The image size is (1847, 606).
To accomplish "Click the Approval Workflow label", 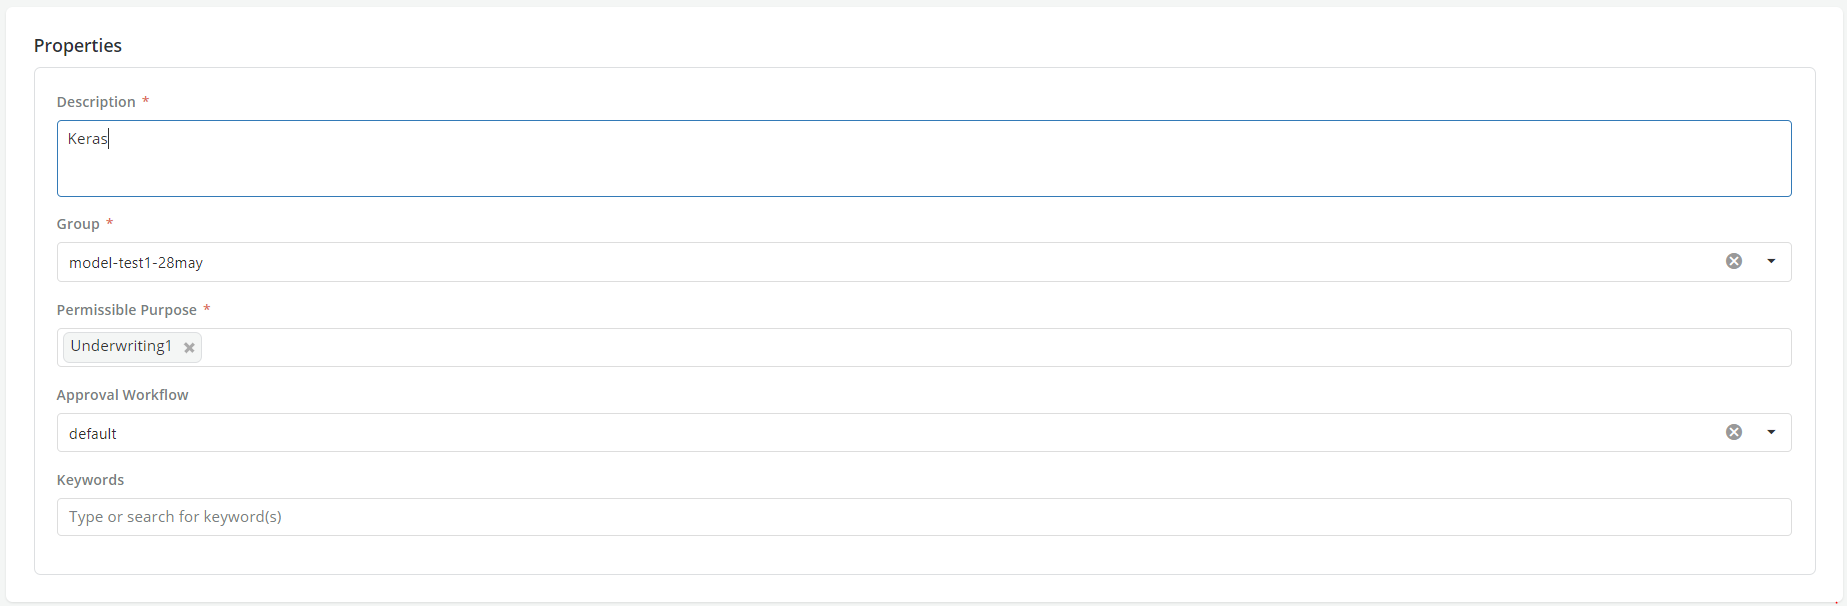I will pyautogui.click(x=122, y=395).
